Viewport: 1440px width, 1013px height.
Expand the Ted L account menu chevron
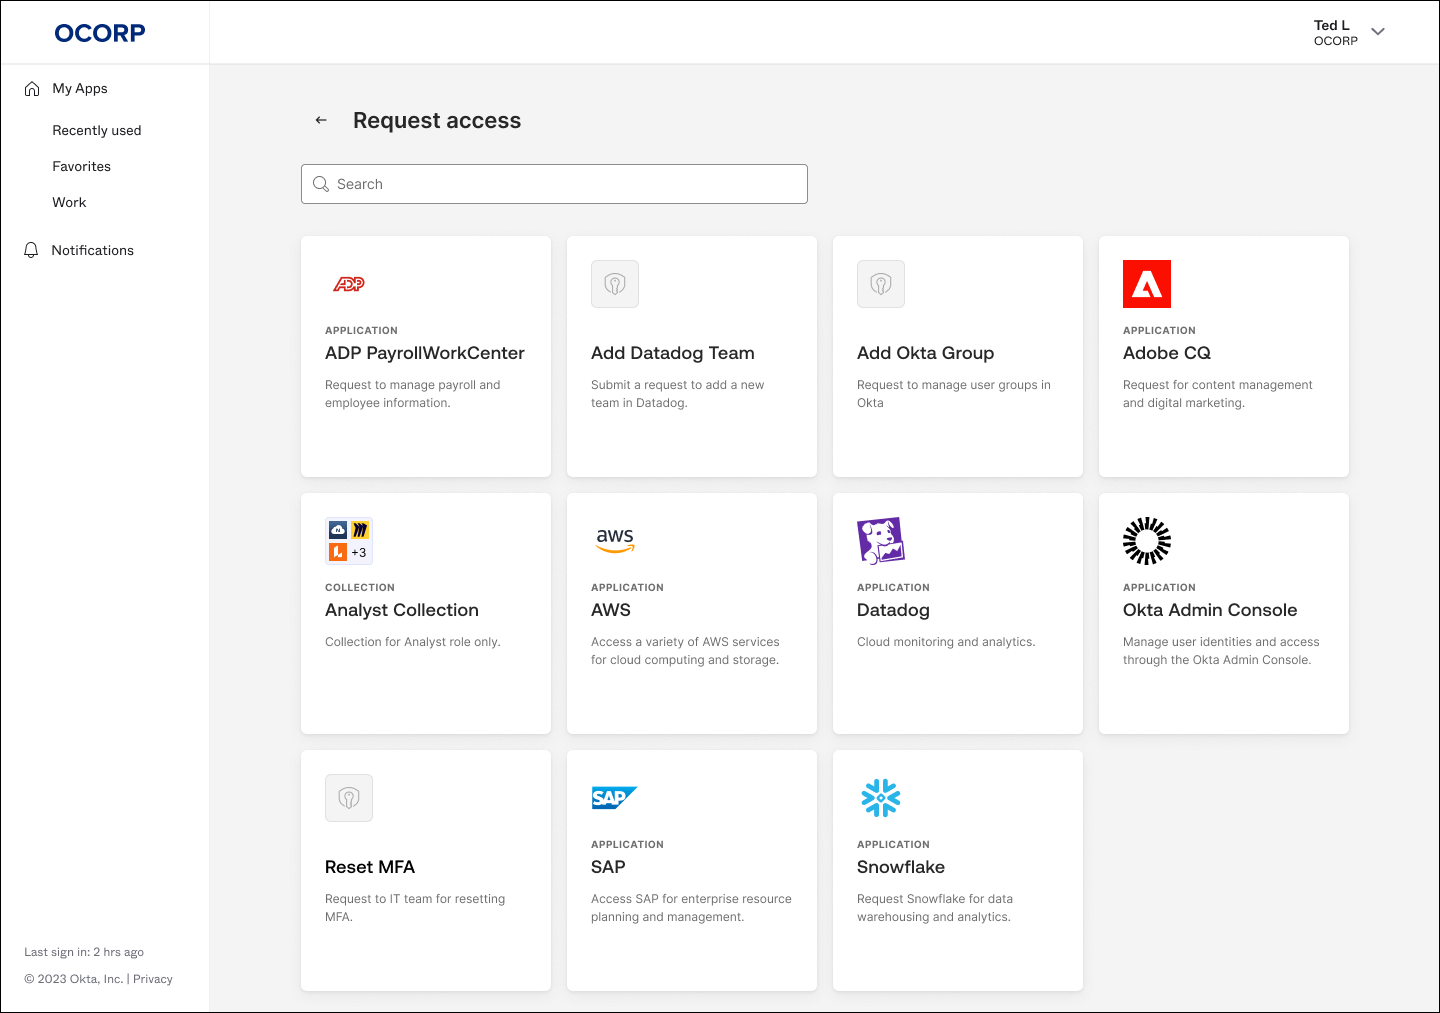pyautogui.click(x=1378, y=32)
